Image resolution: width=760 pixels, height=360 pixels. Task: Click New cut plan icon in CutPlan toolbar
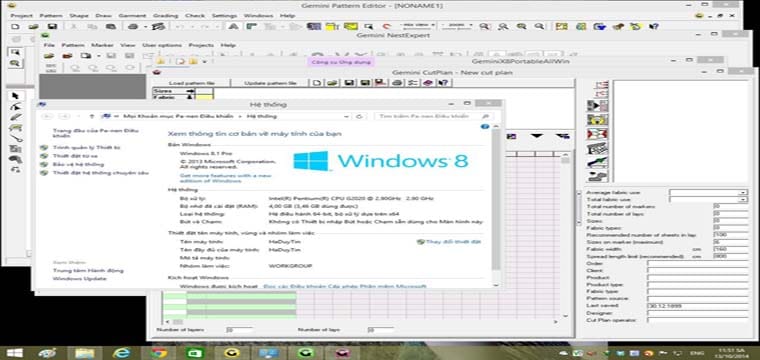point(317,83)
